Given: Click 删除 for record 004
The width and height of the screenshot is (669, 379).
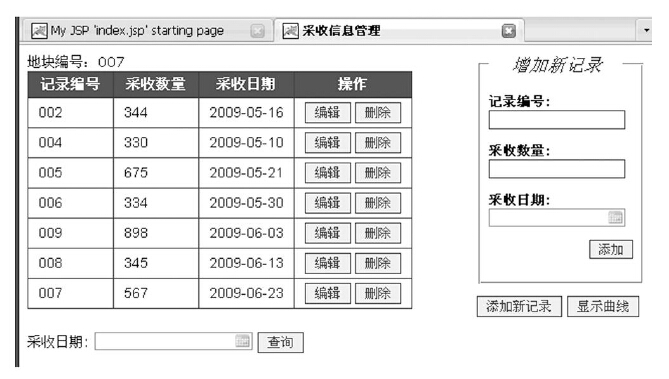Looking at the screenshot, I should 378,143.
